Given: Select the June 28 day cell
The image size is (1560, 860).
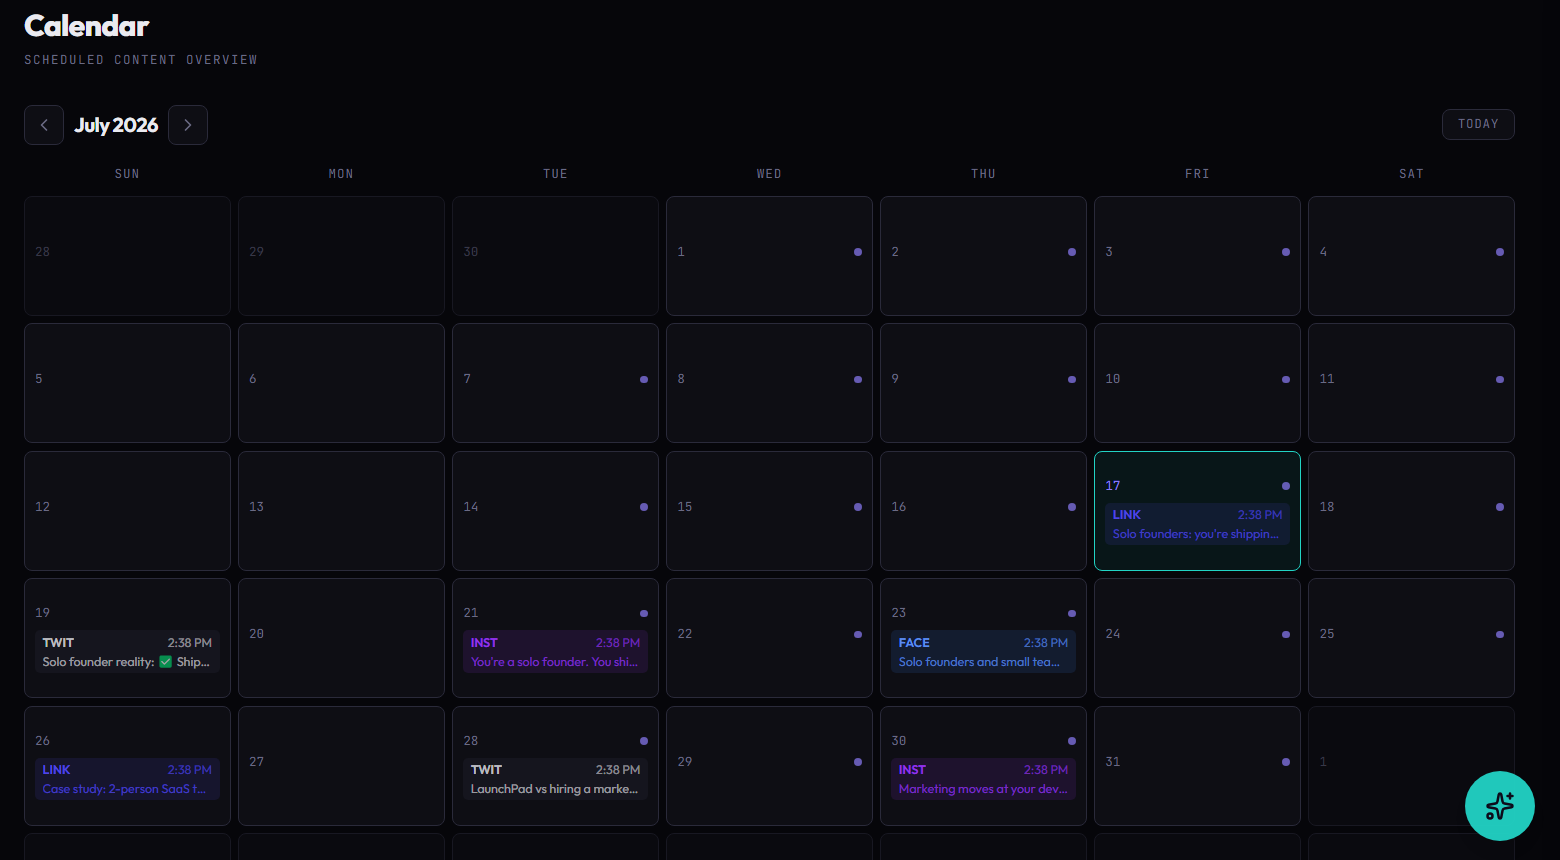Looking at the screenshot, I should [127, 256].
